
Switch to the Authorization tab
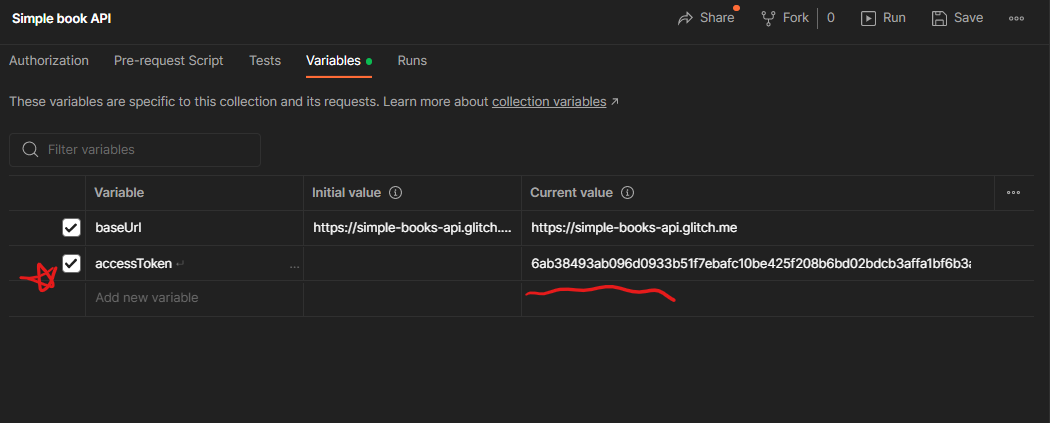[49, 61]
